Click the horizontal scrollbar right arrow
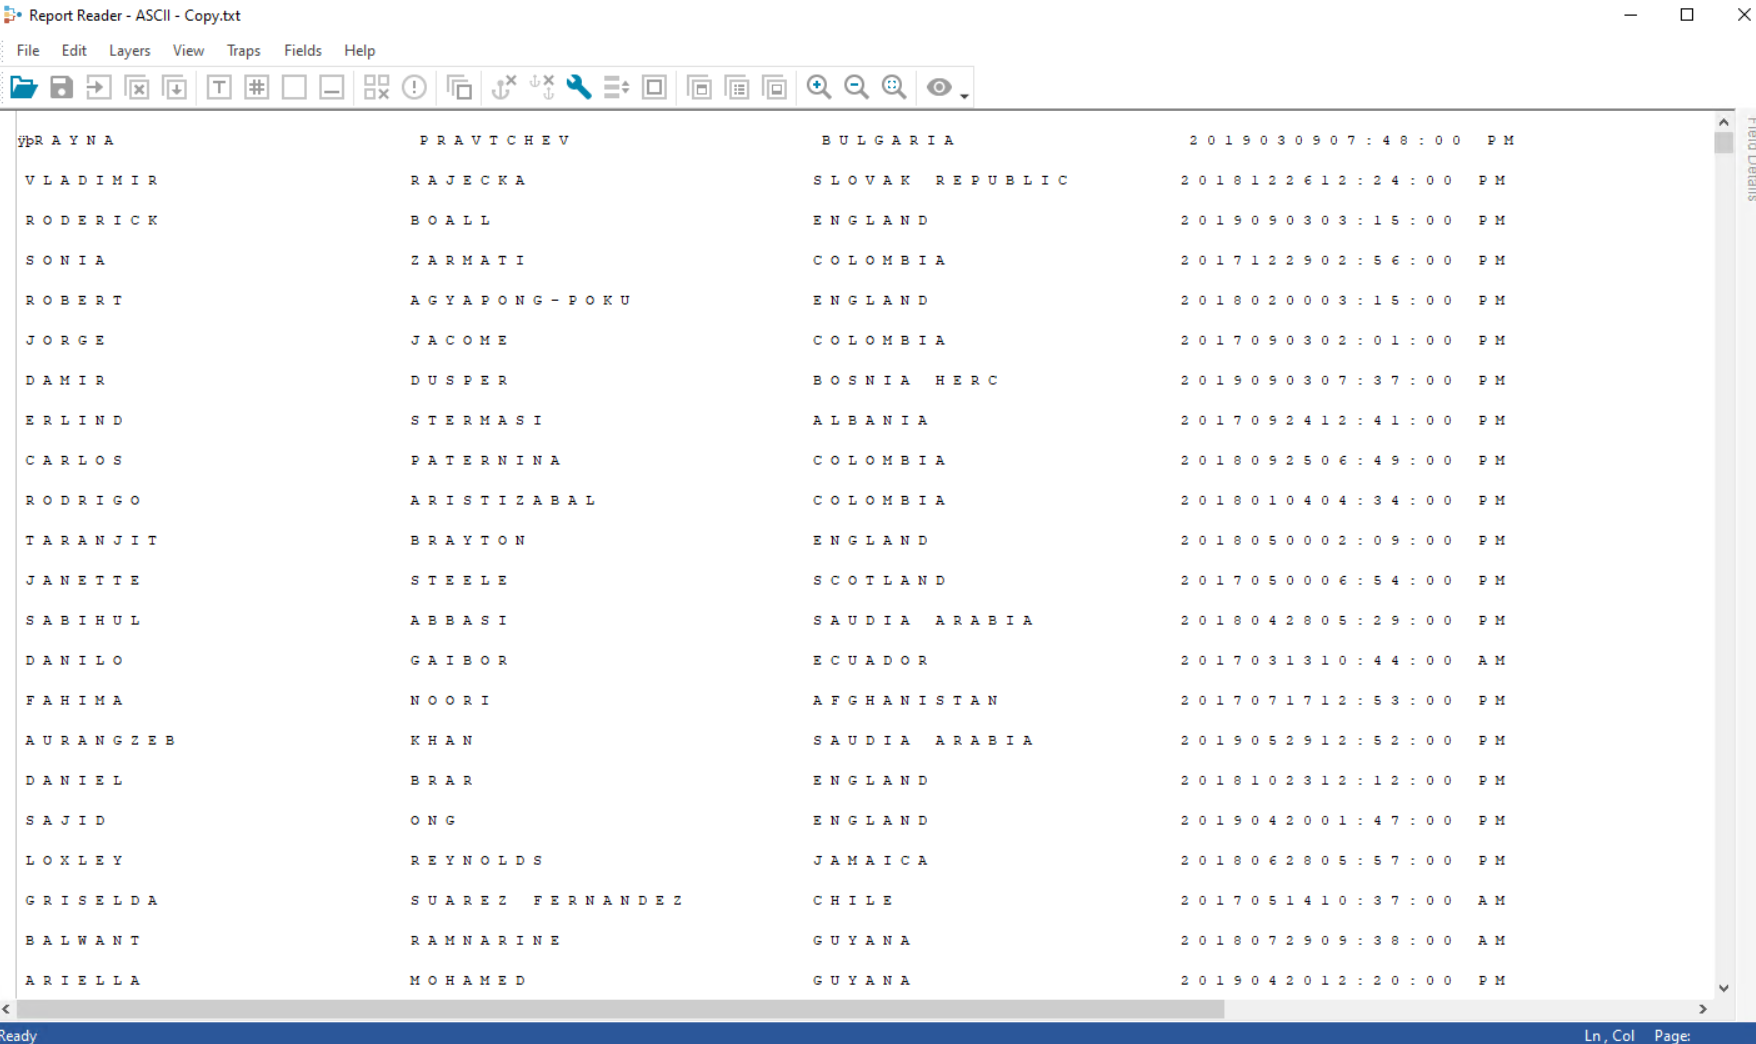 tap(1703, 1009)
